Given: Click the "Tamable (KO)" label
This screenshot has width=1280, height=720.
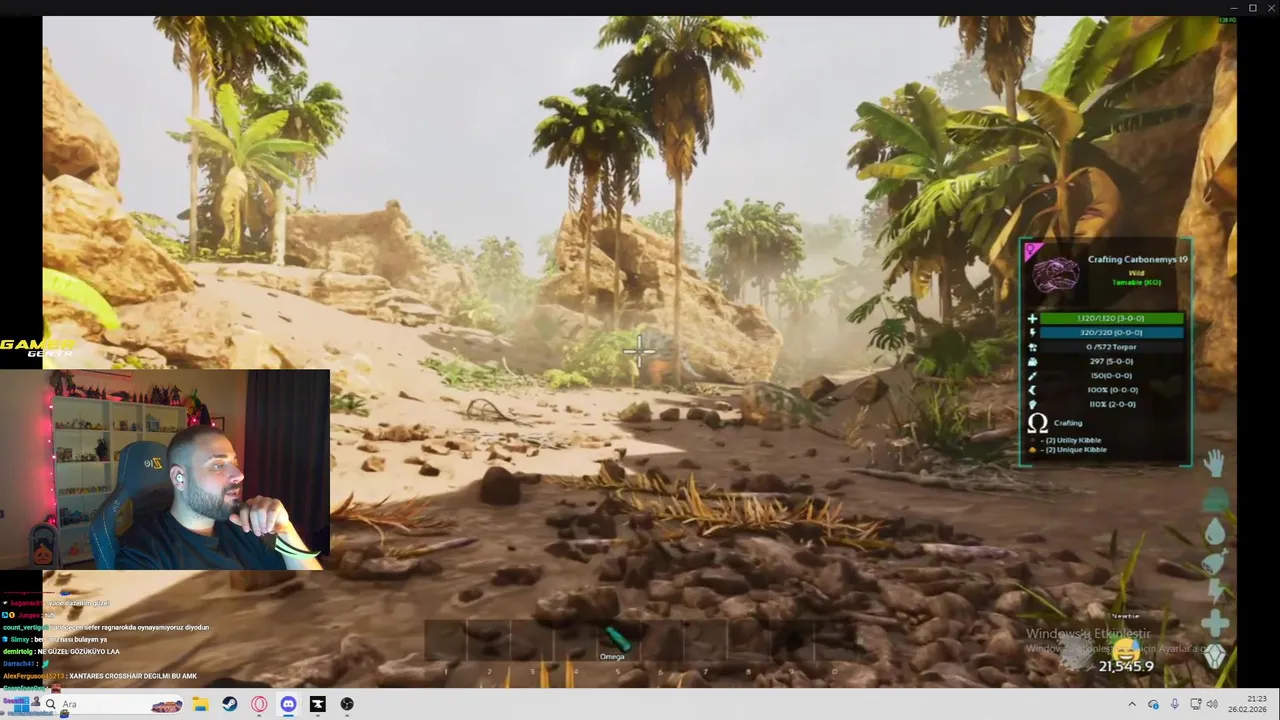Looking at the screenshot, I should point(1136,283).
